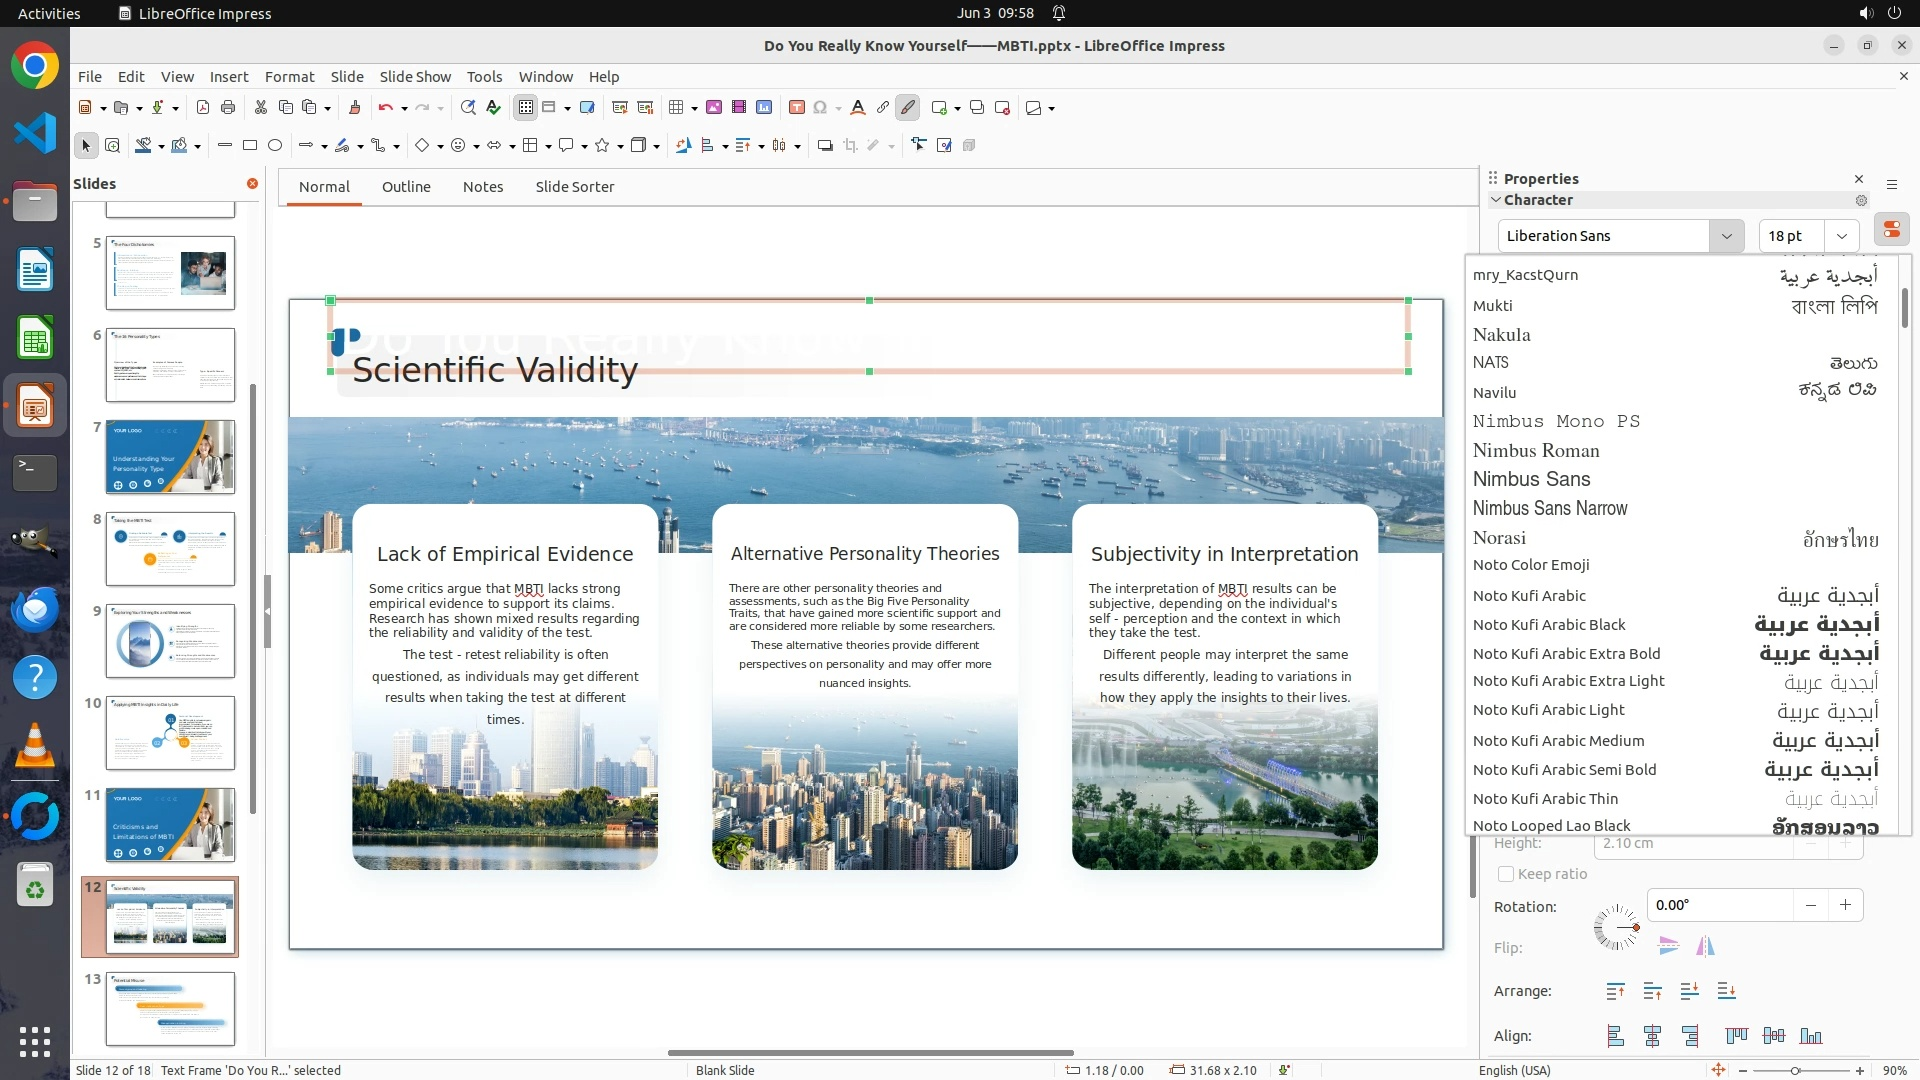
Task: Click the Print icon in toolbar
Action: pos(228,108)
